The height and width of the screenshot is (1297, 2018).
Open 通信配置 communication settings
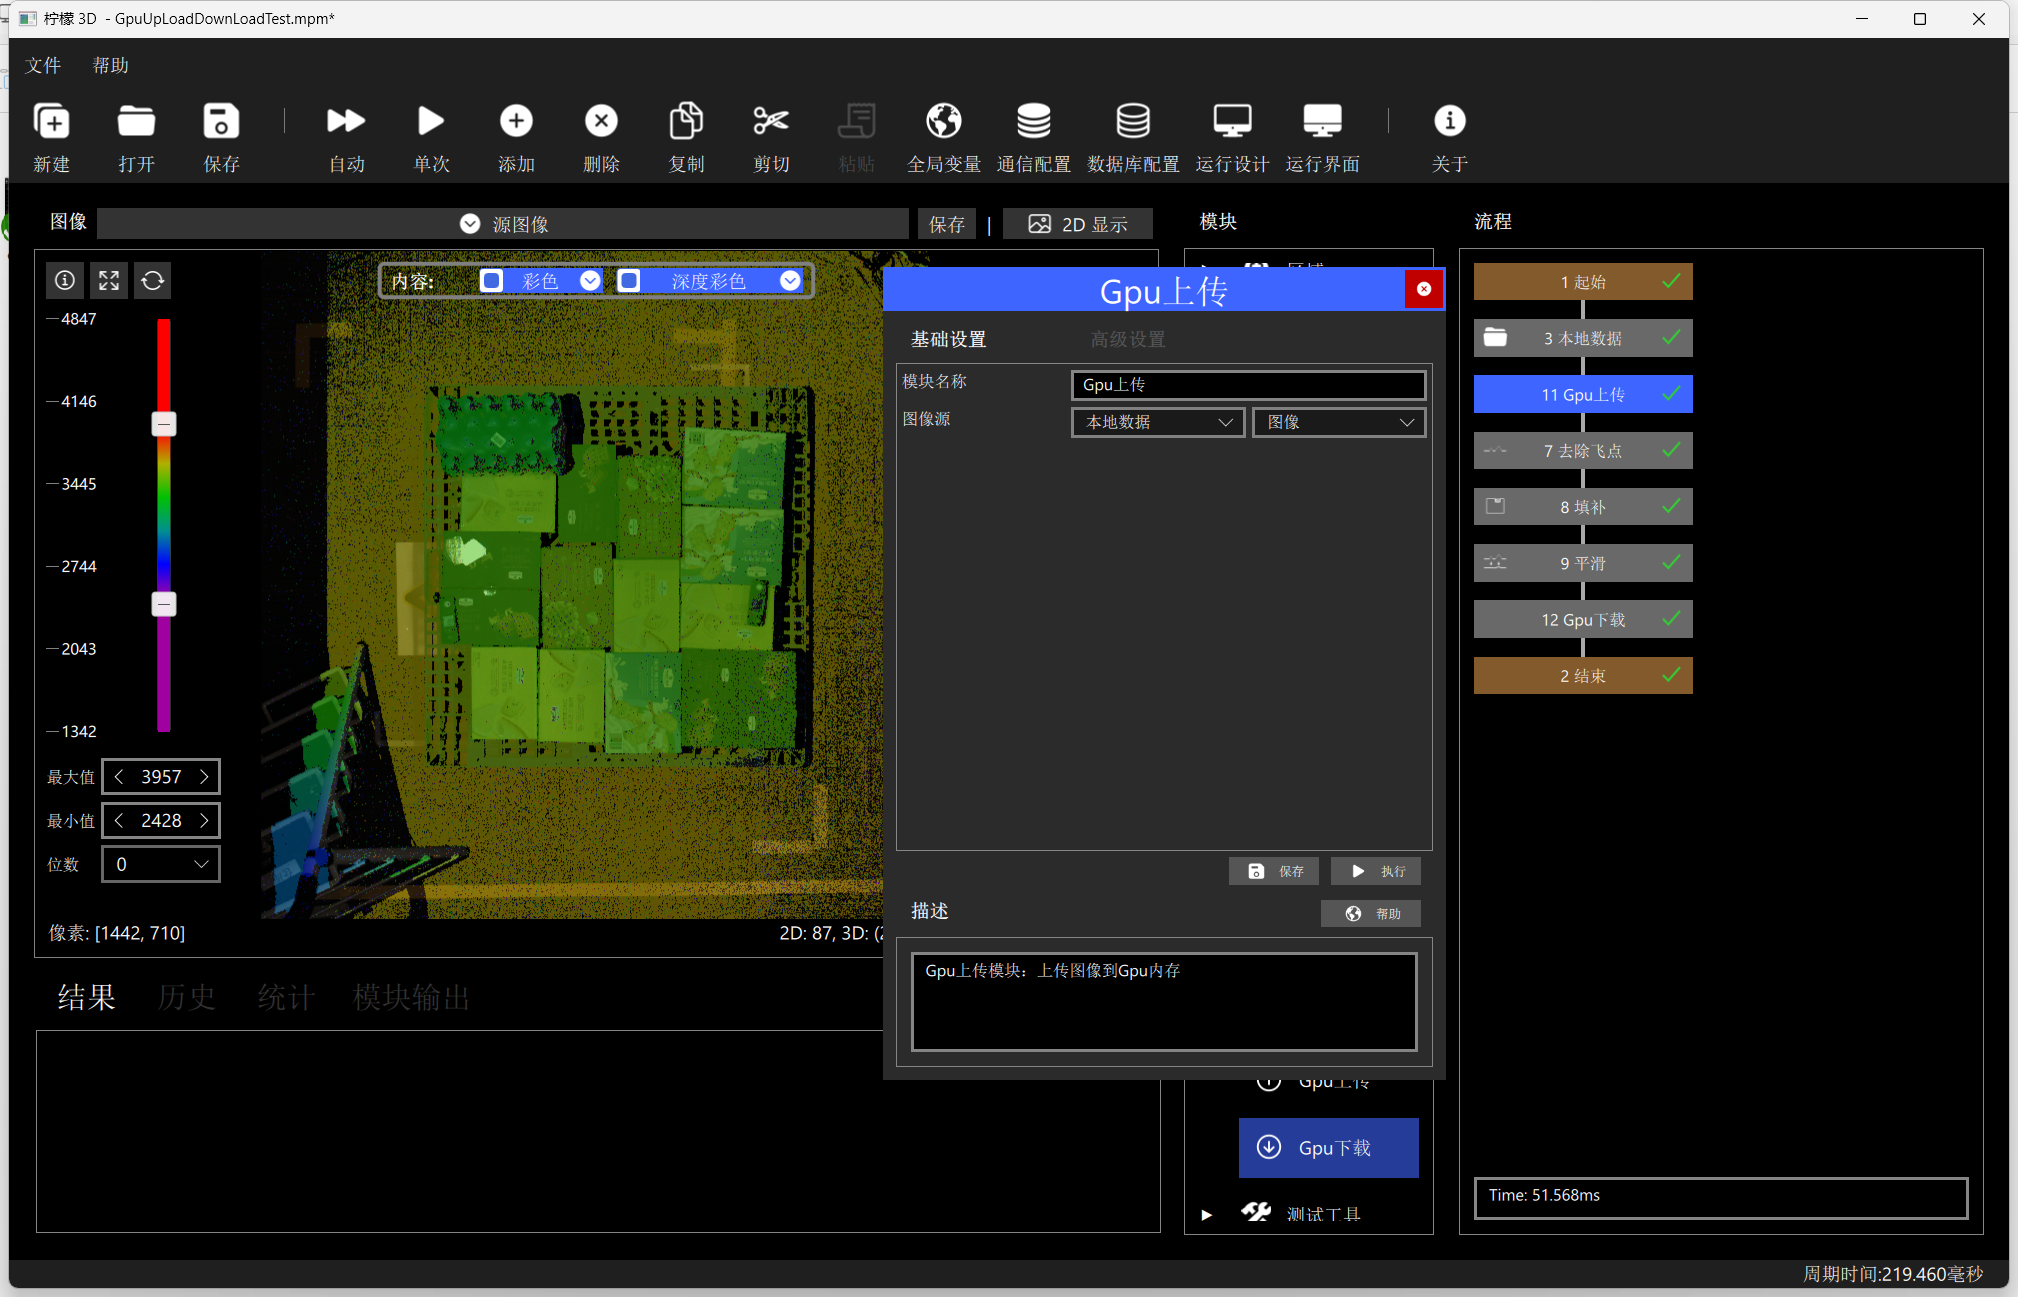[x=1033, y=121]
